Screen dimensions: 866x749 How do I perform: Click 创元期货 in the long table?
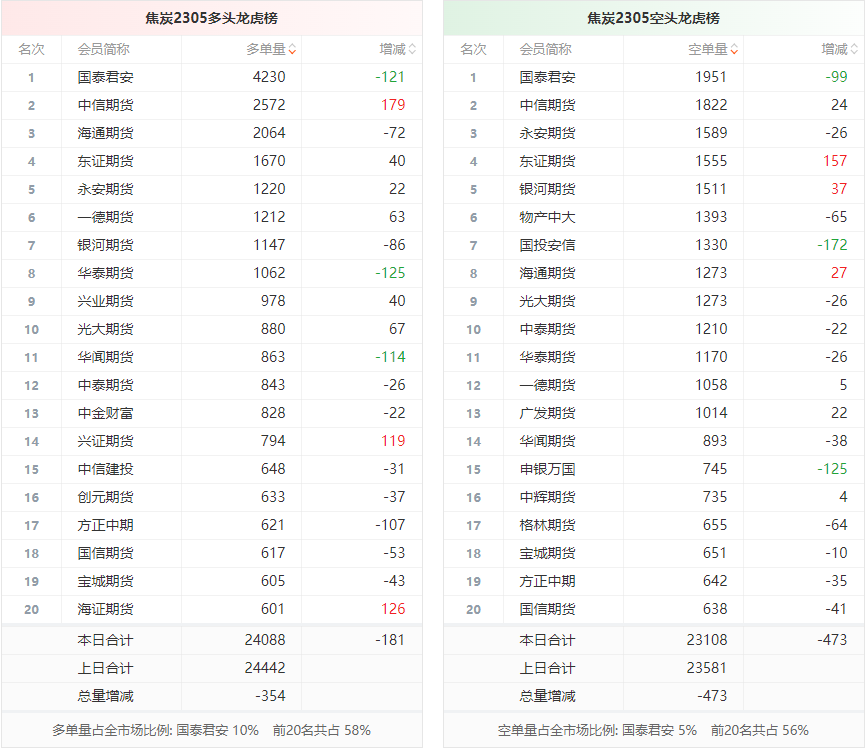pos(105,497)
